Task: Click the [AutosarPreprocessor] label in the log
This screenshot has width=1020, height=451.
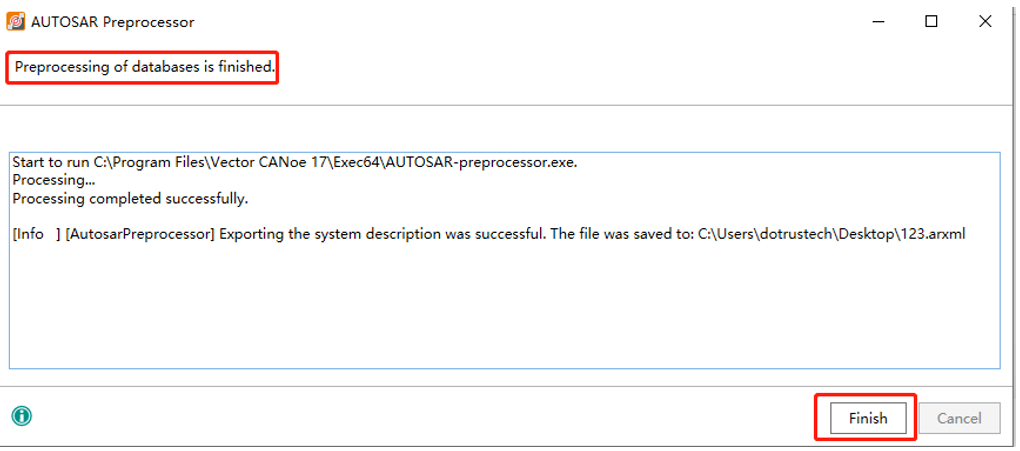Action: click(139, 234)
